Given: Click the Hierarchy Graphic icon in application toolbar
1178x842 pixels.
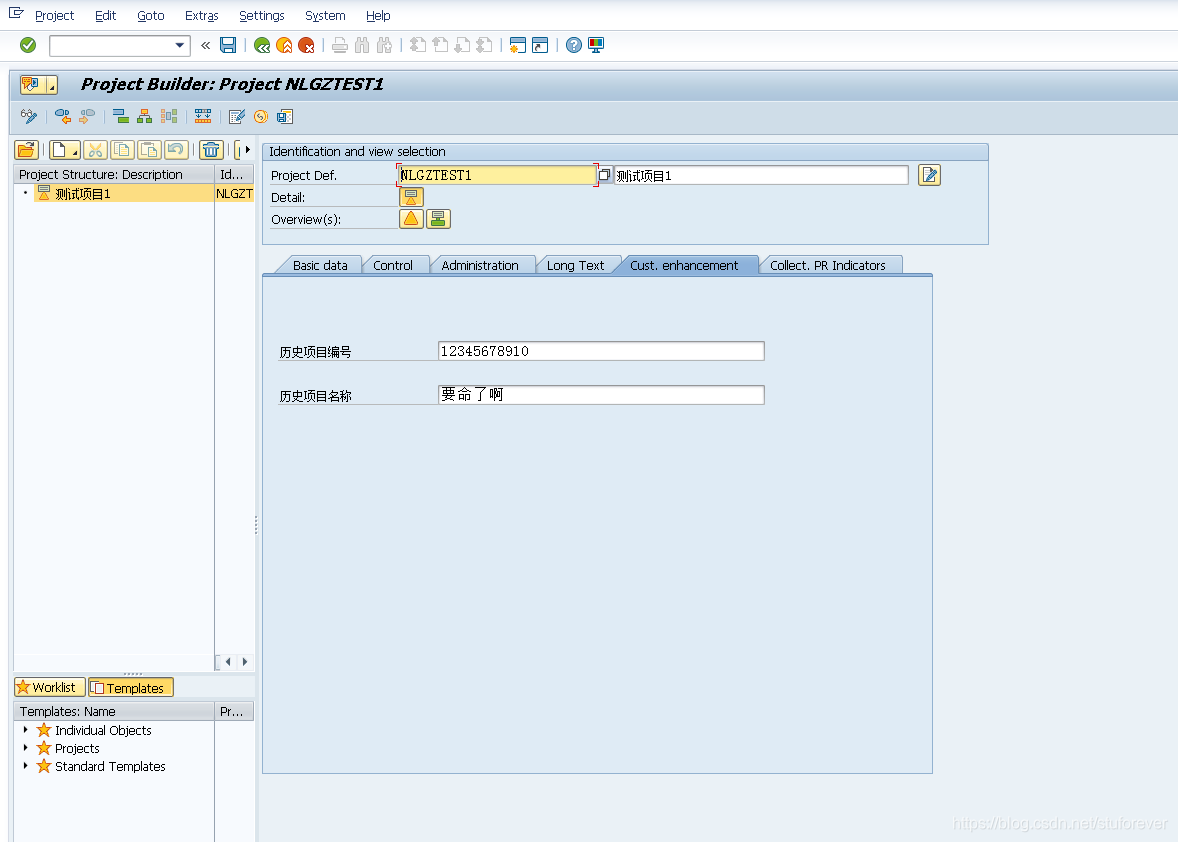Looking at the screenshot, I should [x=144, y=116].
